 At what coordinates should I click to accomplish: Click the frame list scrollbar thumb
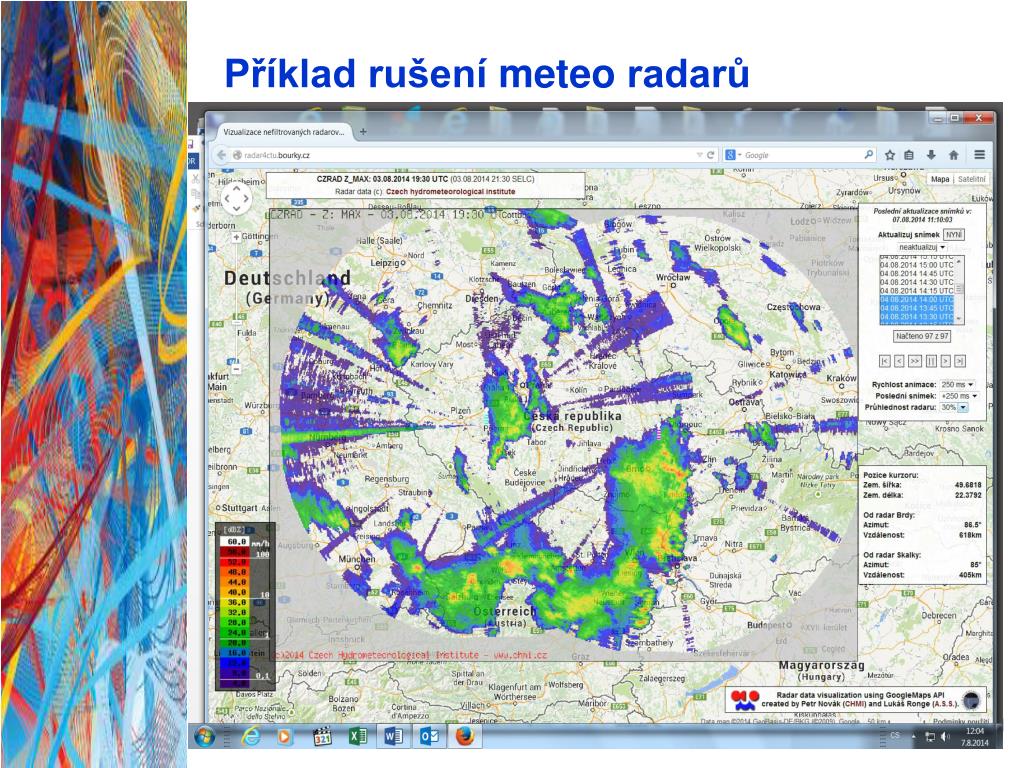click(x=959, y=288)
